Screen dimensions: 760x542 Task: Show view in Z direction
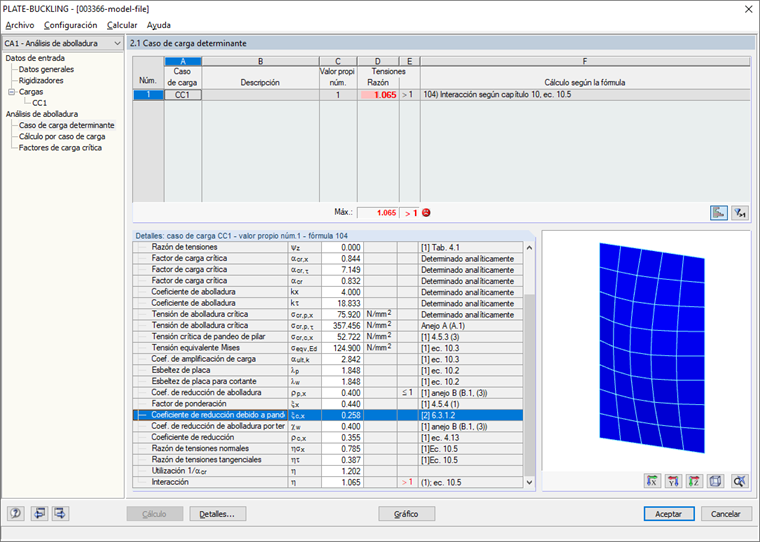coord(694,481)
